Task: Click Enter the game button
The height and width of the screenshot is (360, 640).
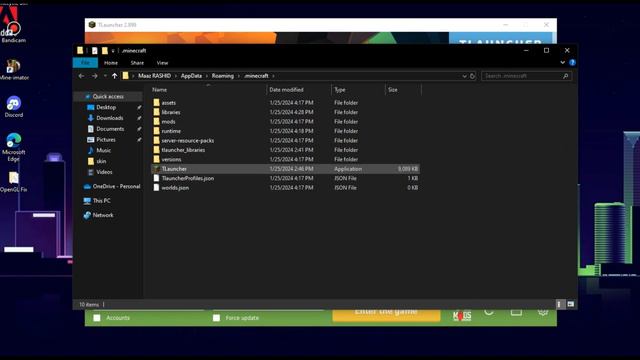Action: click(386, 314)
